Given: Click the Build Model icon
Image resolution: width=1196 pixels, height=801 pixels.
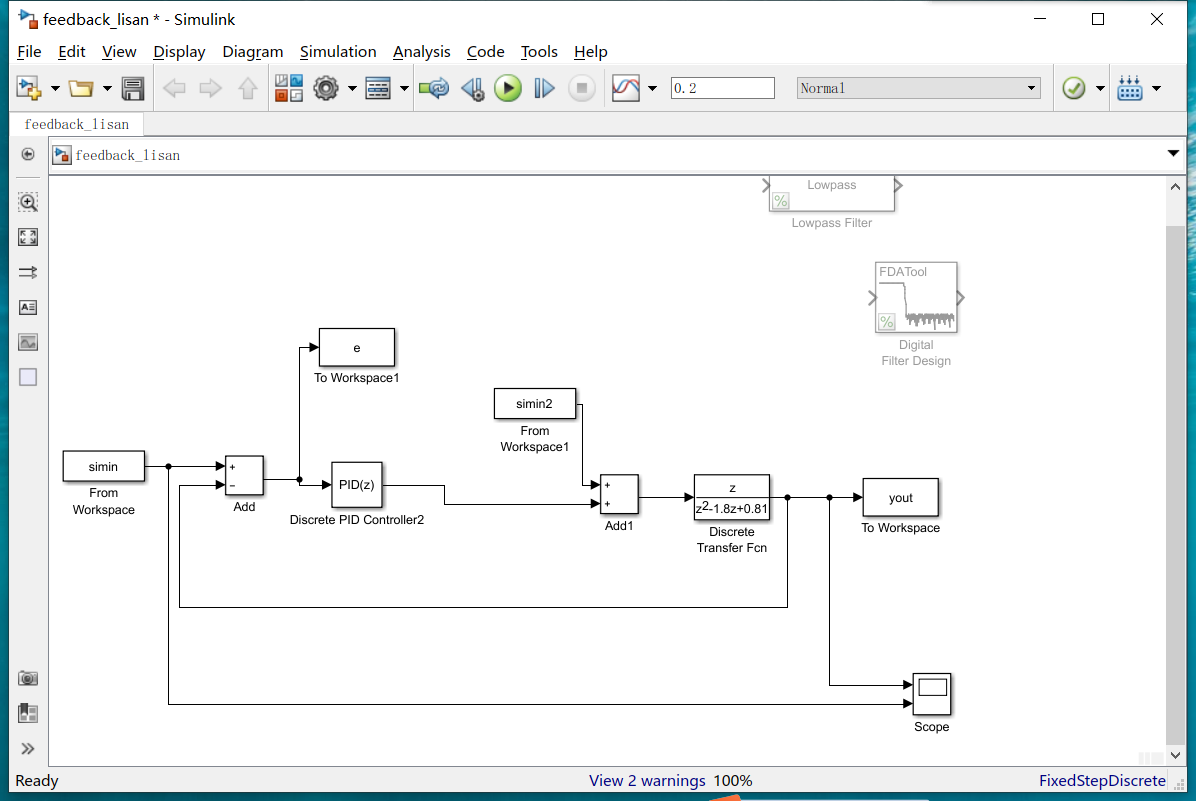Looking at the screenshot, I should 1130,88.
